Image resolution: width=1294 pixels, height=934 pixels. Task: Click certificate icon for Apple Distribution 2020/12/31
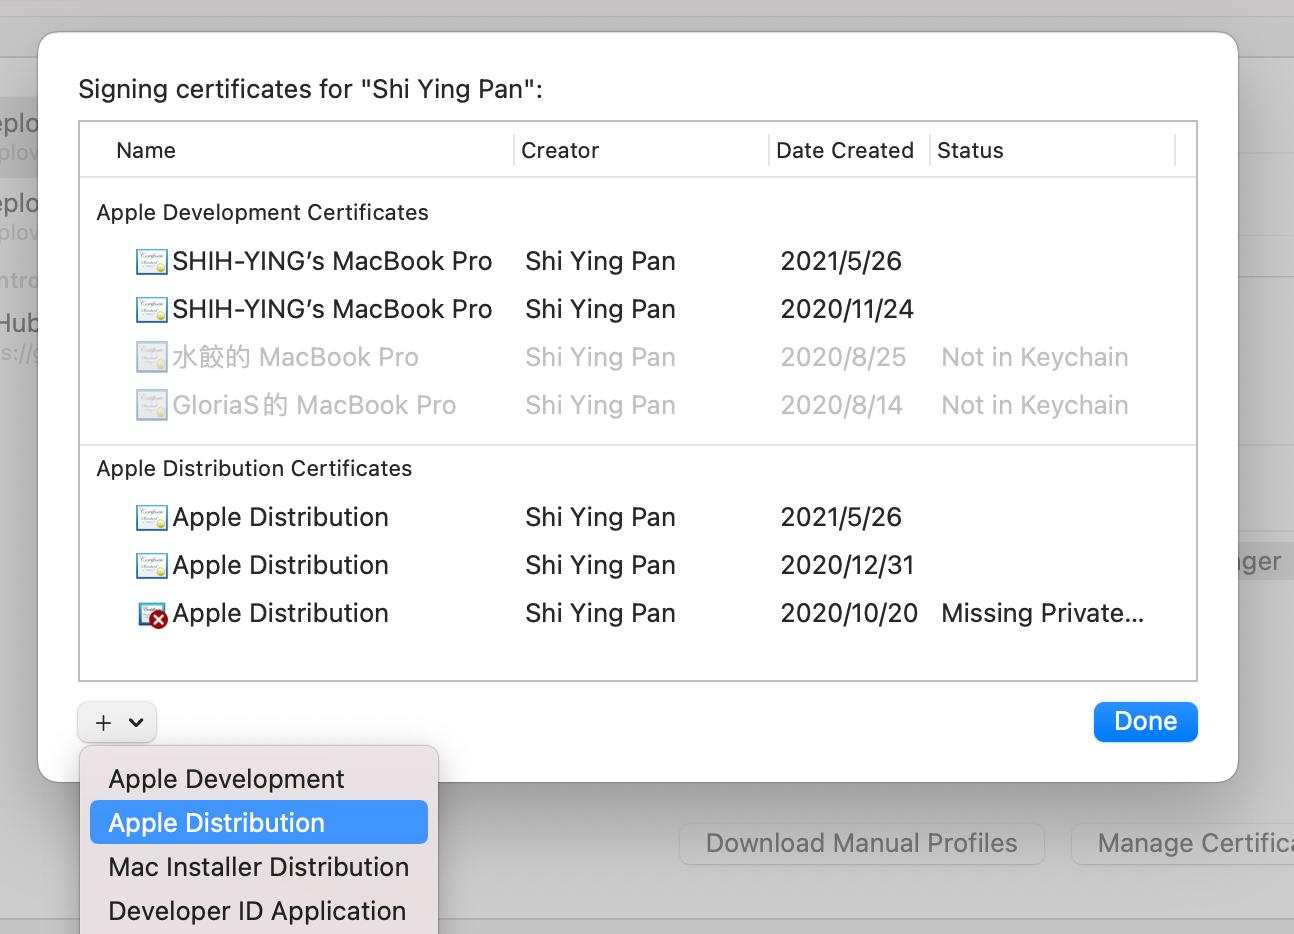pos(152,566)
